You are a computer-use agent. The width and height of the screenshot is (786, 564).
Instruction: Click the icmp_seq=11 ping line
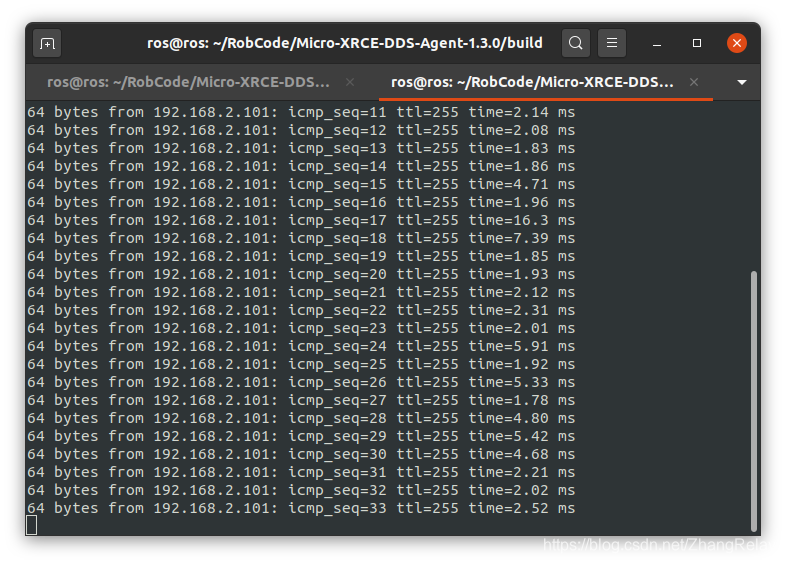[301, 112]
